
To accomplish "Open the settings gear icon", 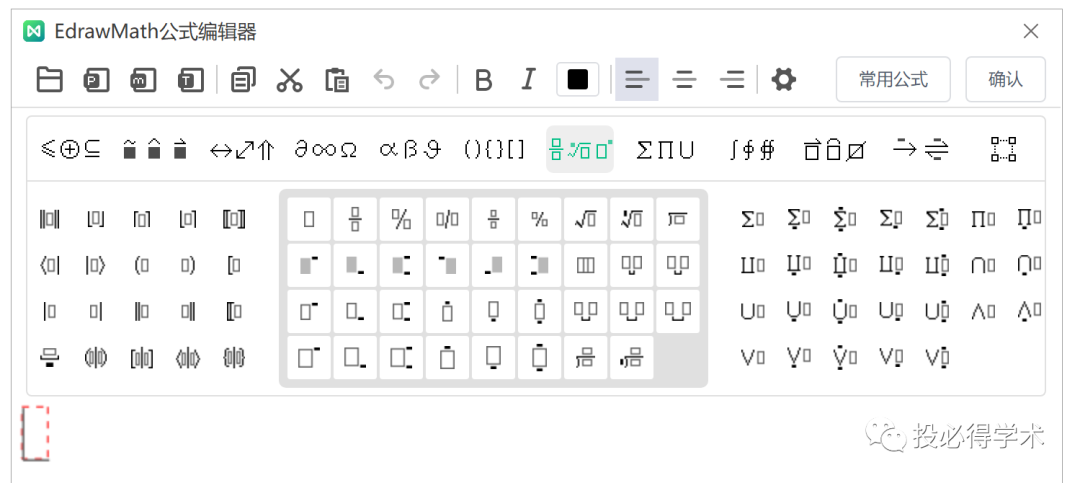I will tap(783, 80).
